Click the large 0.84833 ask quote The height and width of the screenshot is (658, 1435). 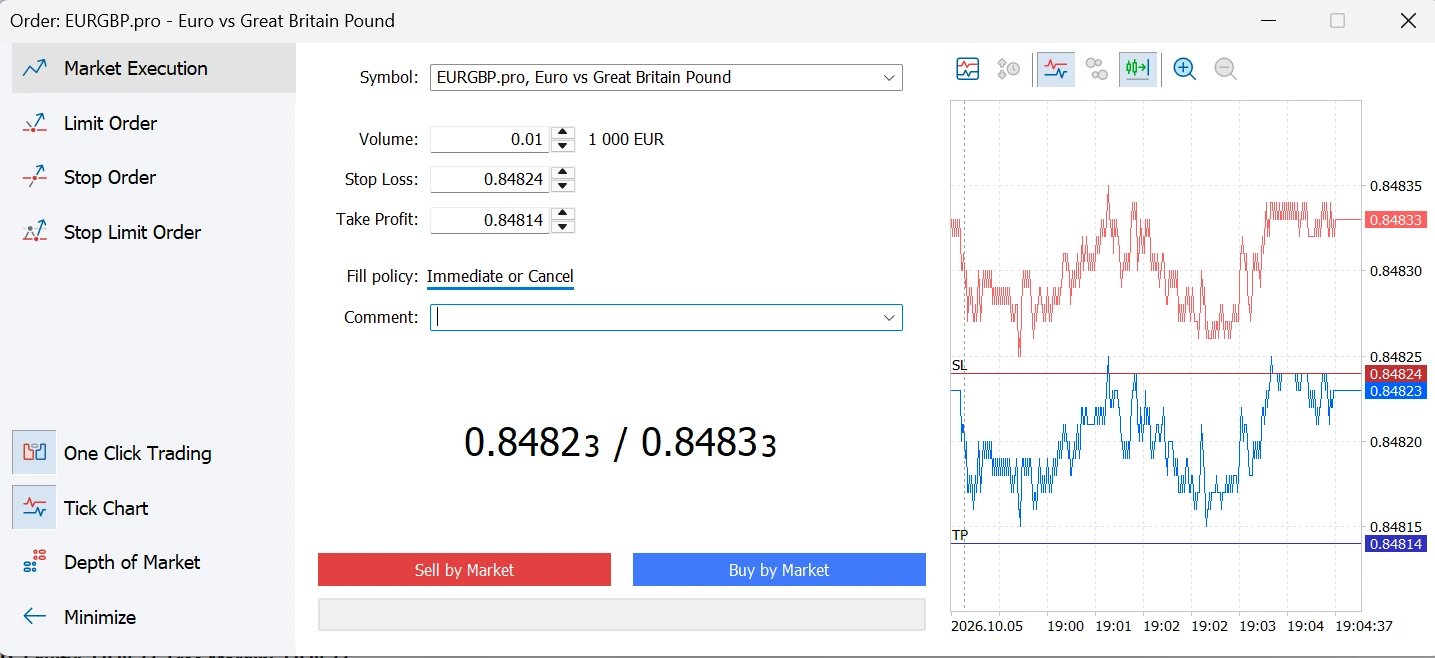pos(709,442)
